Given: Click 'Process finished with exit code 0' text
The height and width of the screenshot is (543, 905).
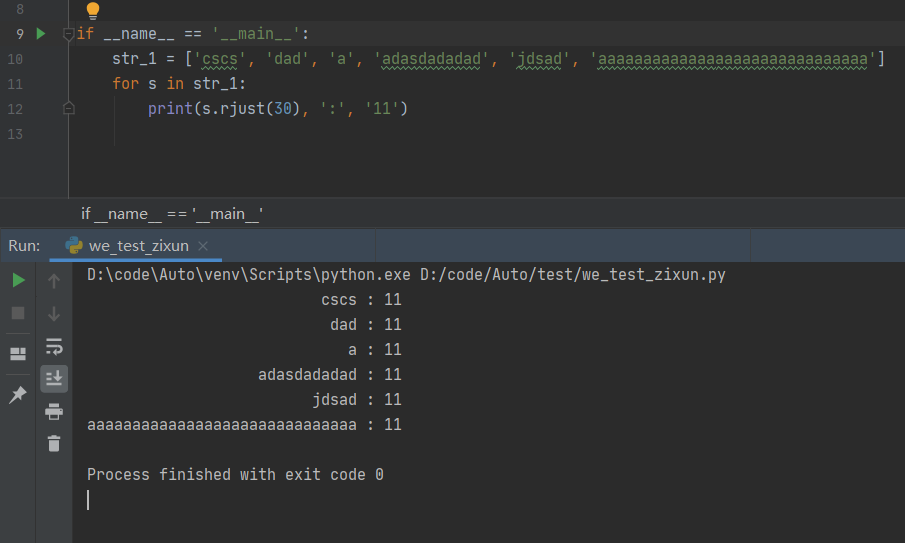Looking at the screenshot, I should coord(235,474).
